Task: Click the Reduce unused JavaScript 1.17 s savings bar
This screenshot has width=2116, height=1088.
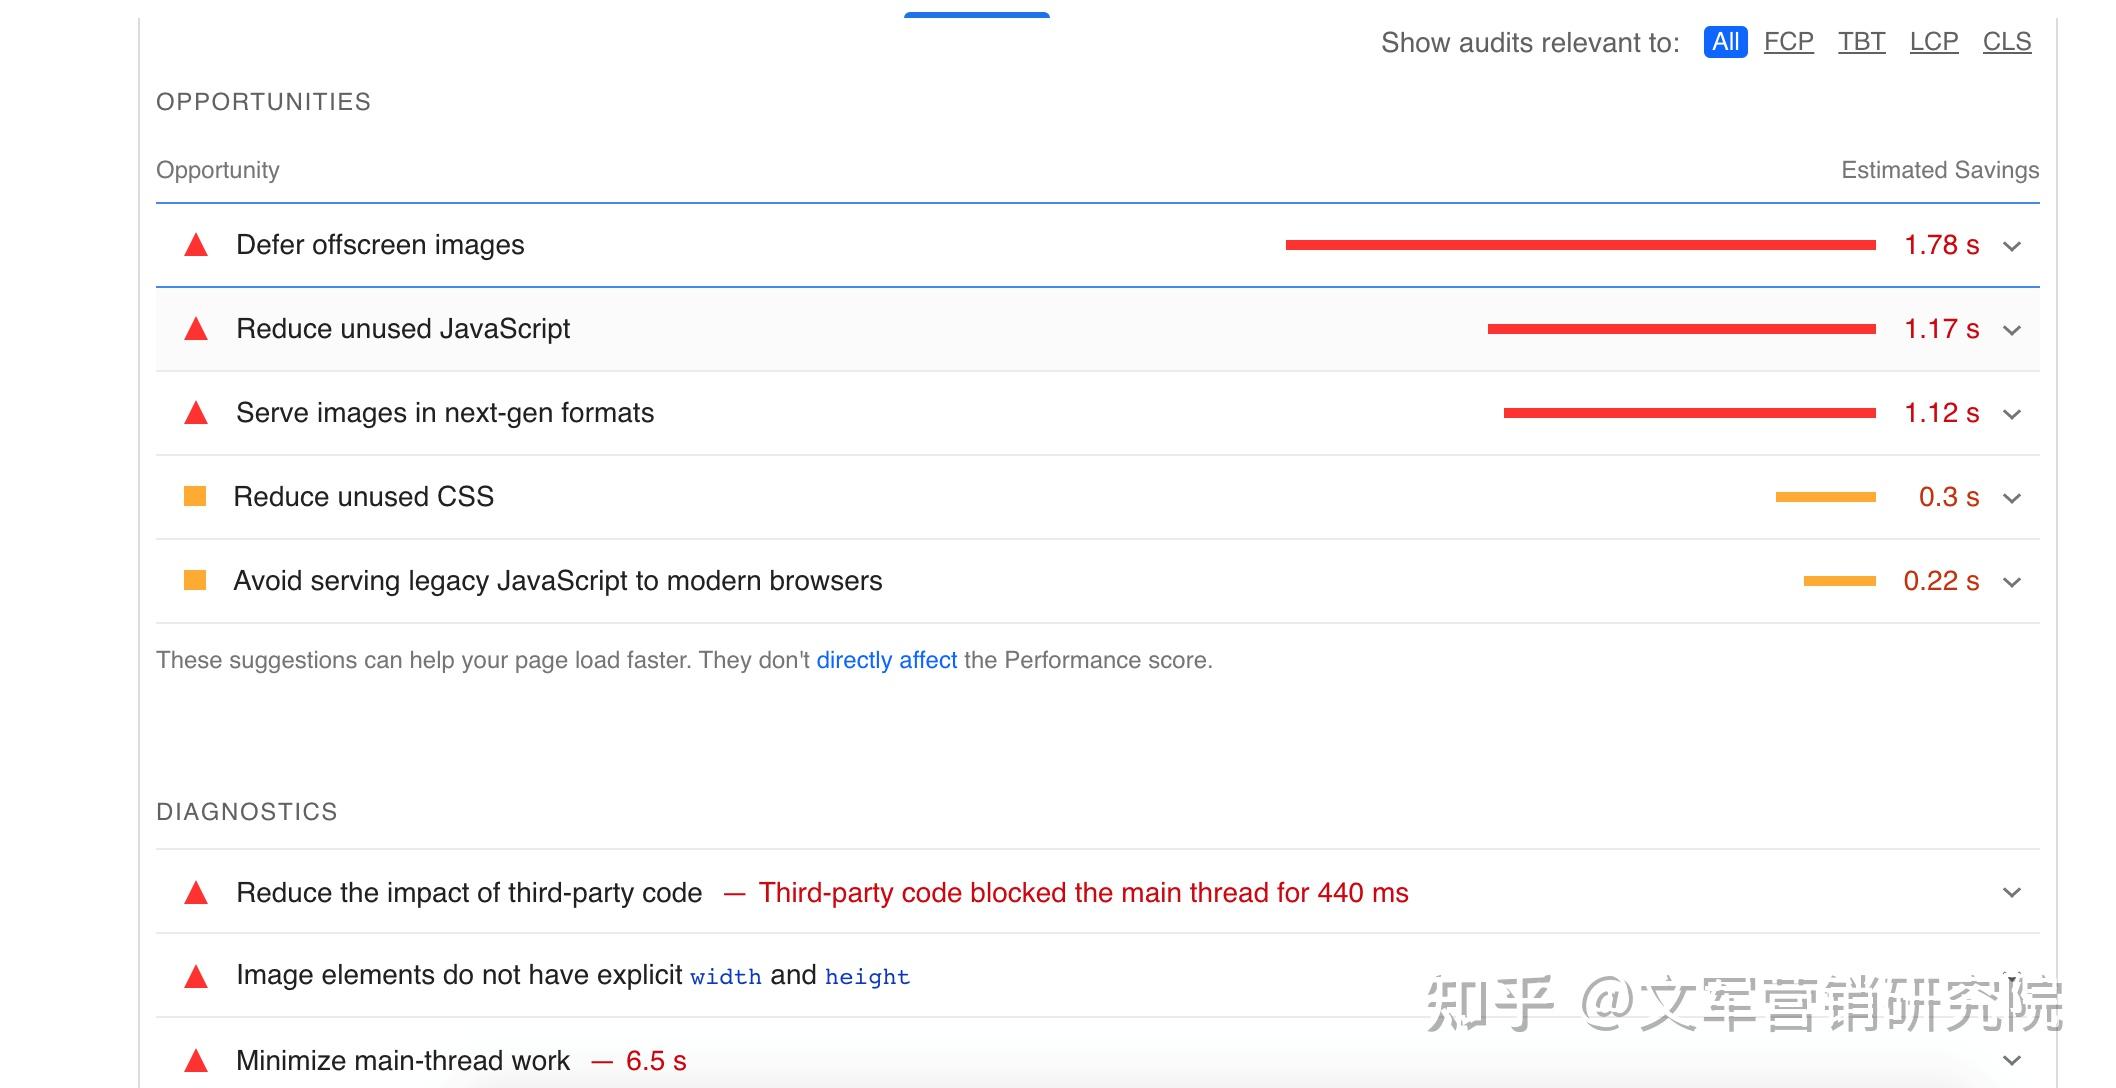Action: pos(1681,329)
